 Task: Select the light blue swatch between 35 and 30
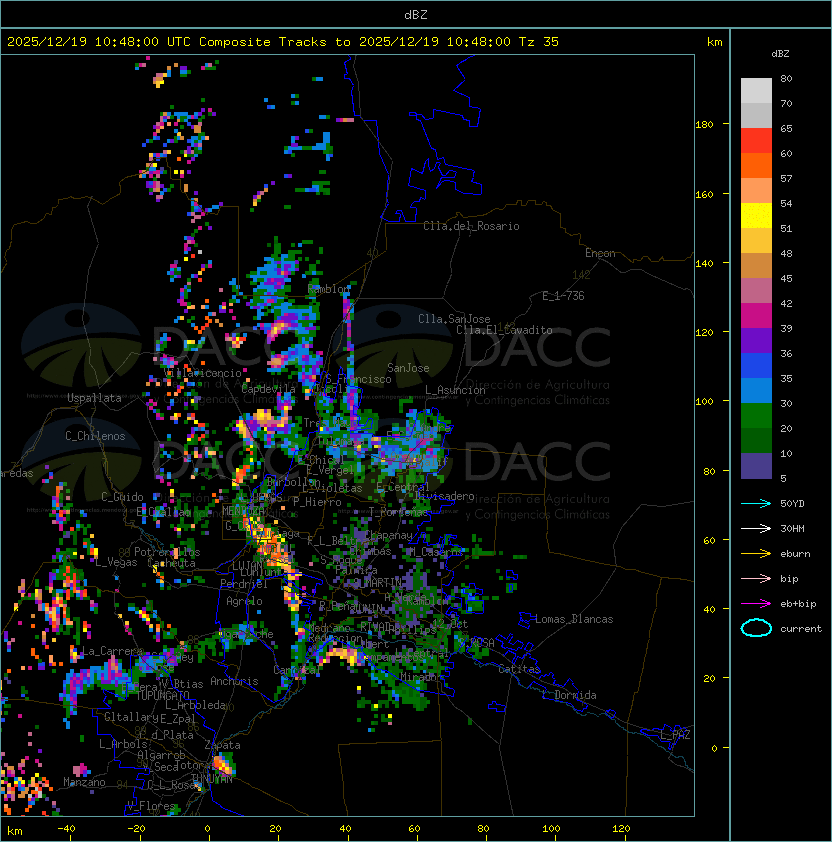tap(756, 391)
